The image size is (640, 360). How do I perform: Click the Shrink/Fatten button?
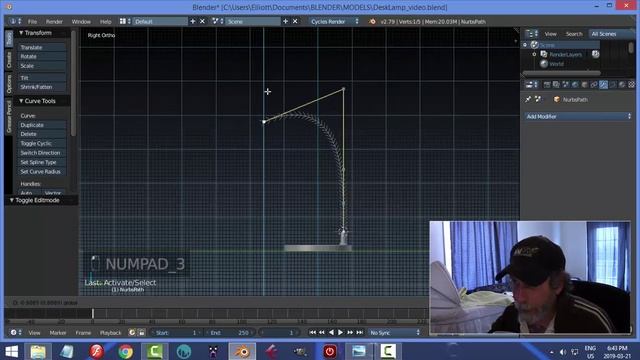click(42, 87)
